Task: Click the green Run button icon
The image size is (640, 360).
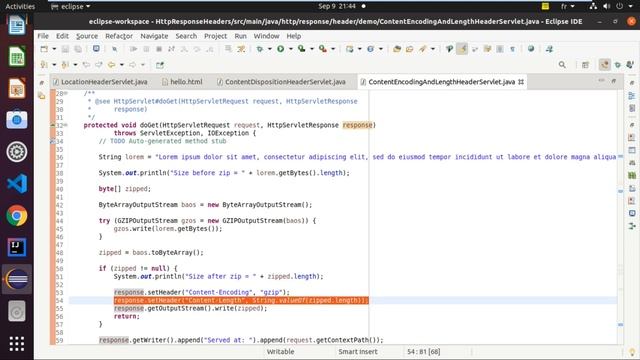Action: point(280,49)
